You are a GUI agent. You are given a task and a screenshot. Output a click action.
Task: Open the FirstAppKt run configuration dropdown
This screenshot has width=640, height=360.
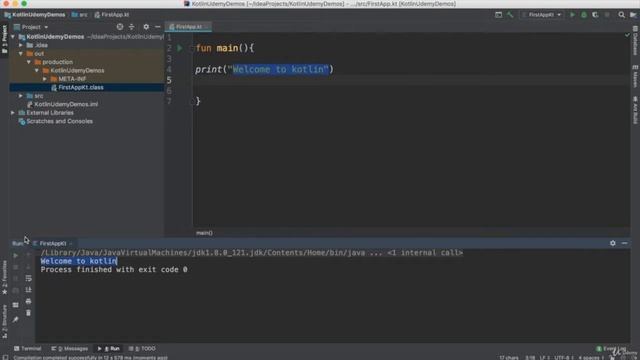542,15
